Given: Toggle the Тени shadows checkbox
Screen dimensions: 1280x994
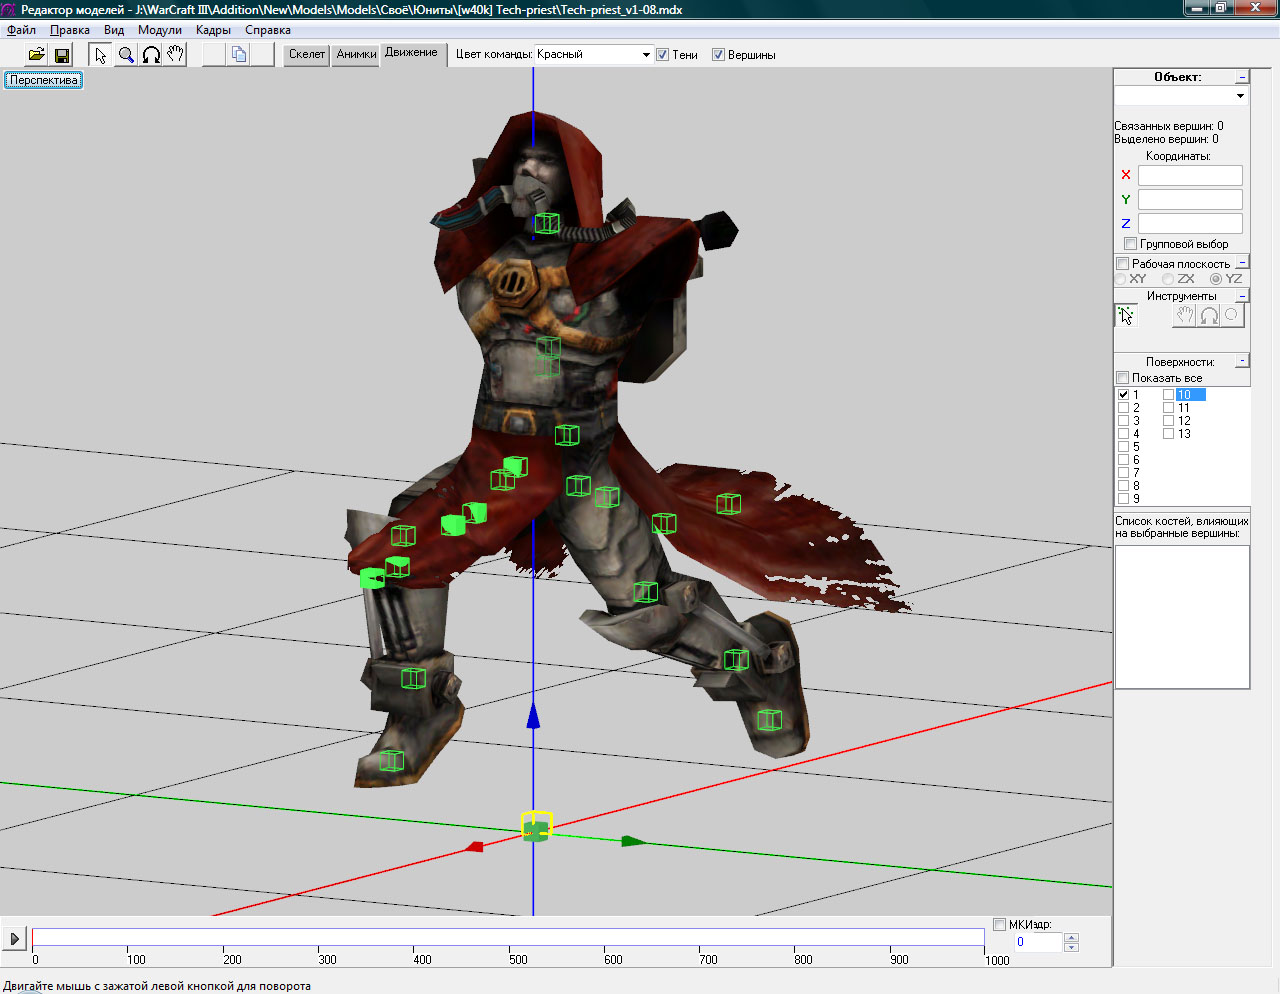Looking at the screenshot, I should (662, 55).
